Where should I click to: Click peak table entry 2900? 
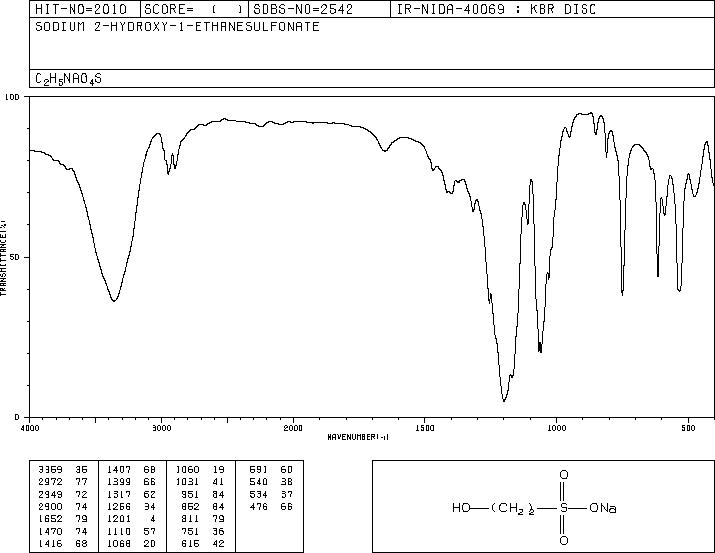tap(51, 506)
